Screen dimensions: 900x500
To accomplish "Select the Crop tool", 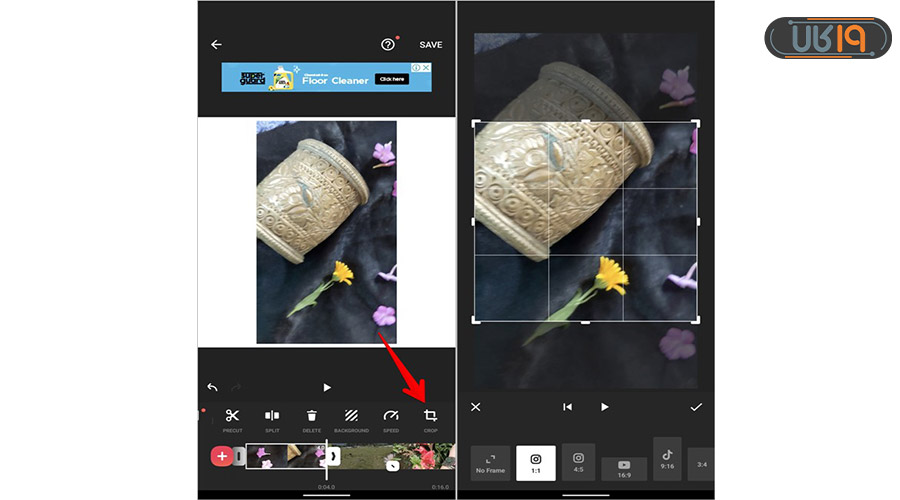I will (x=431, y=418).
